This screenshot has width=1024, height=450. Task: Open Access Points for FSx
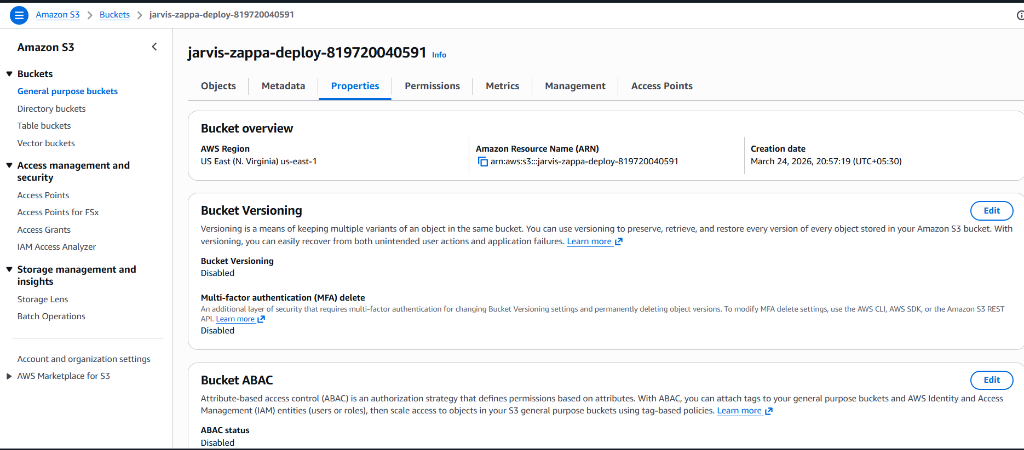pos(57,212)
